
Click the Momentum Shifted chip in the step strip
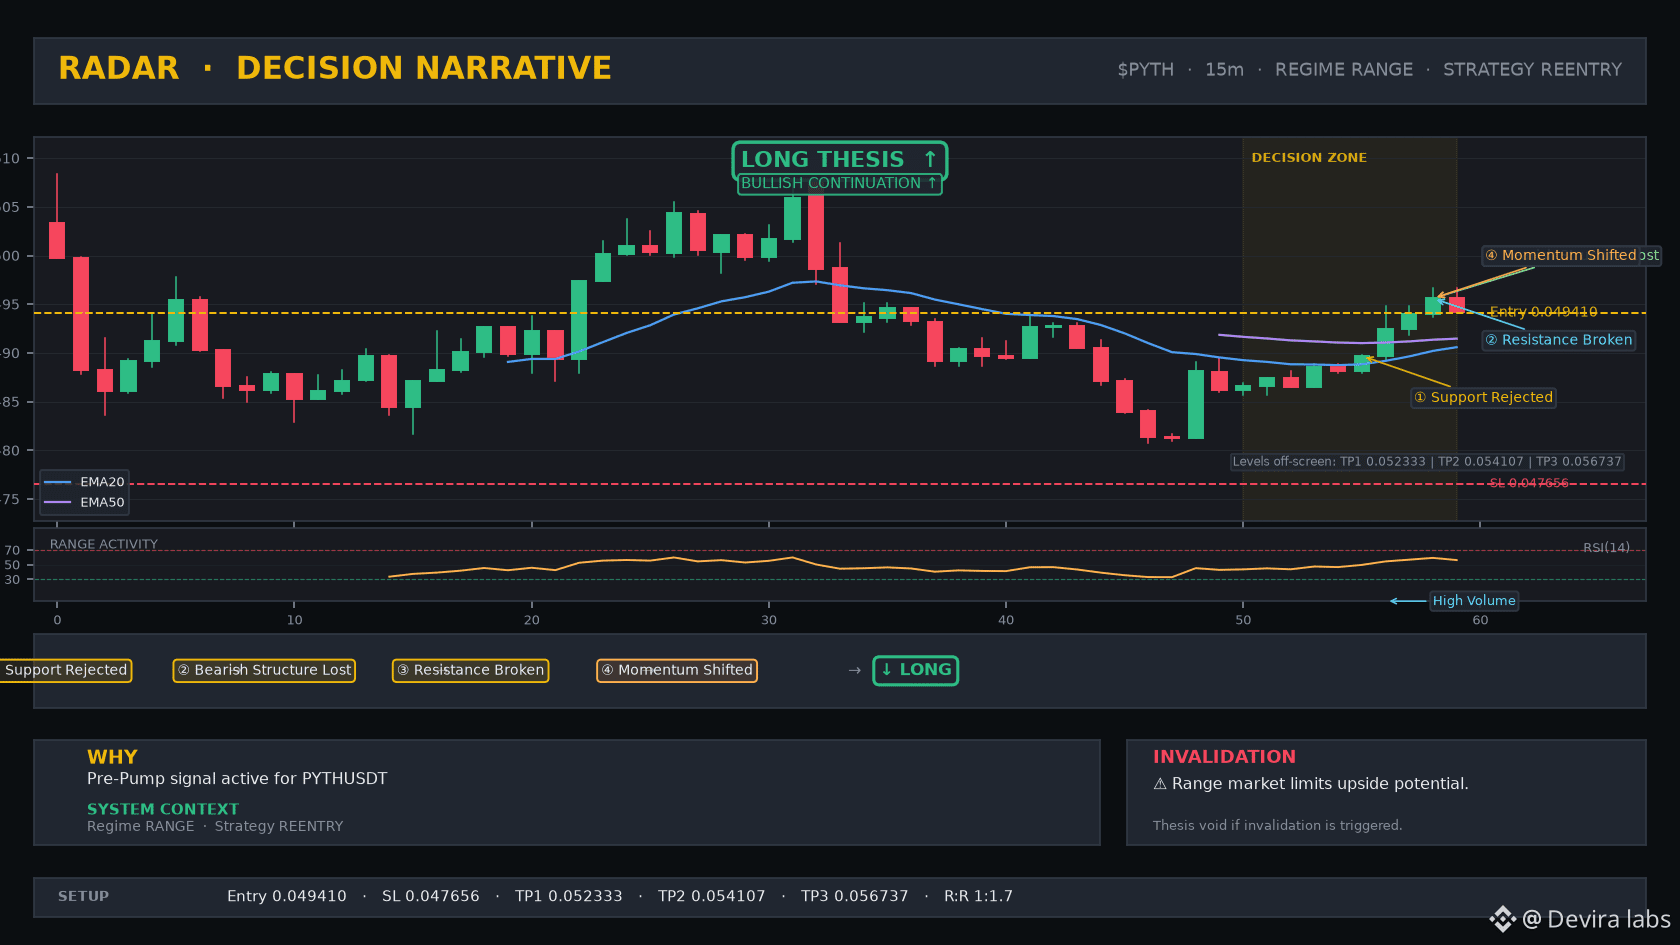click(676, 670)
